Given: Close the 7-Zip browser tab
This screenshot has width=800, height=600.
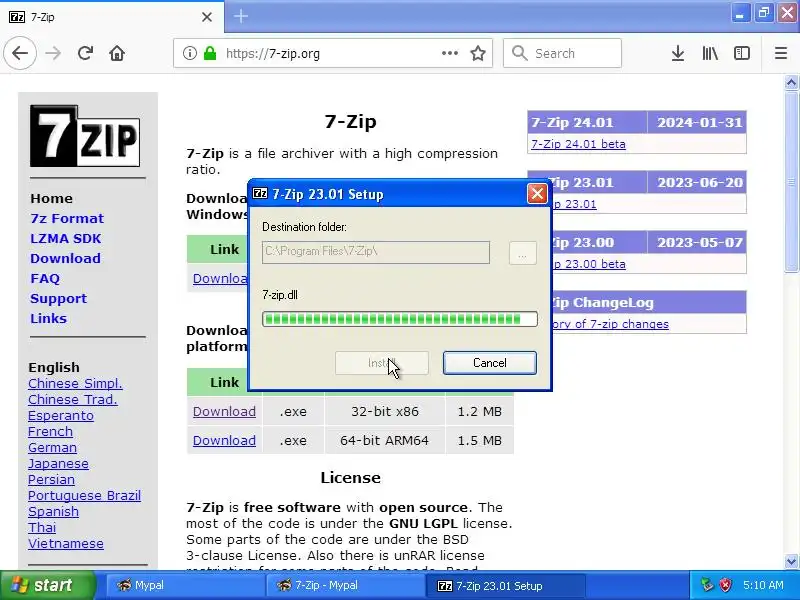Looking at the screenshot, I should [x=207, y=17].
